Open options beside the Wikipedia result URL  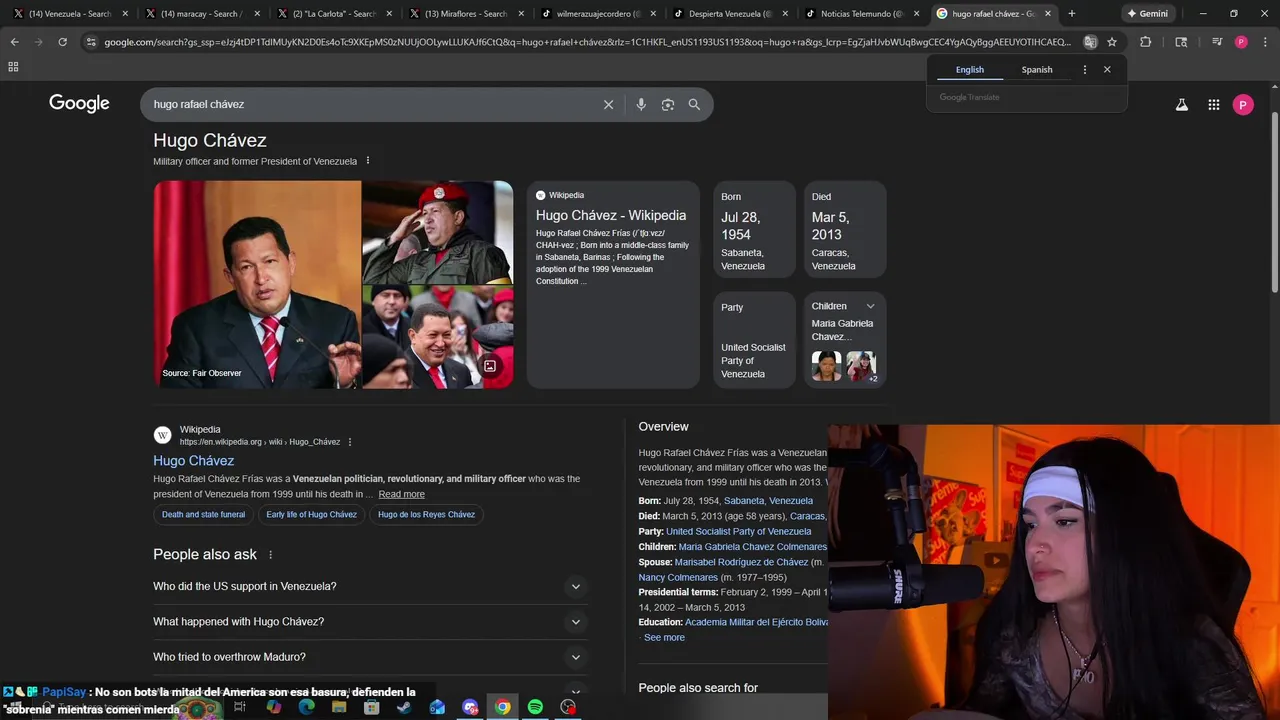(350, 442)
